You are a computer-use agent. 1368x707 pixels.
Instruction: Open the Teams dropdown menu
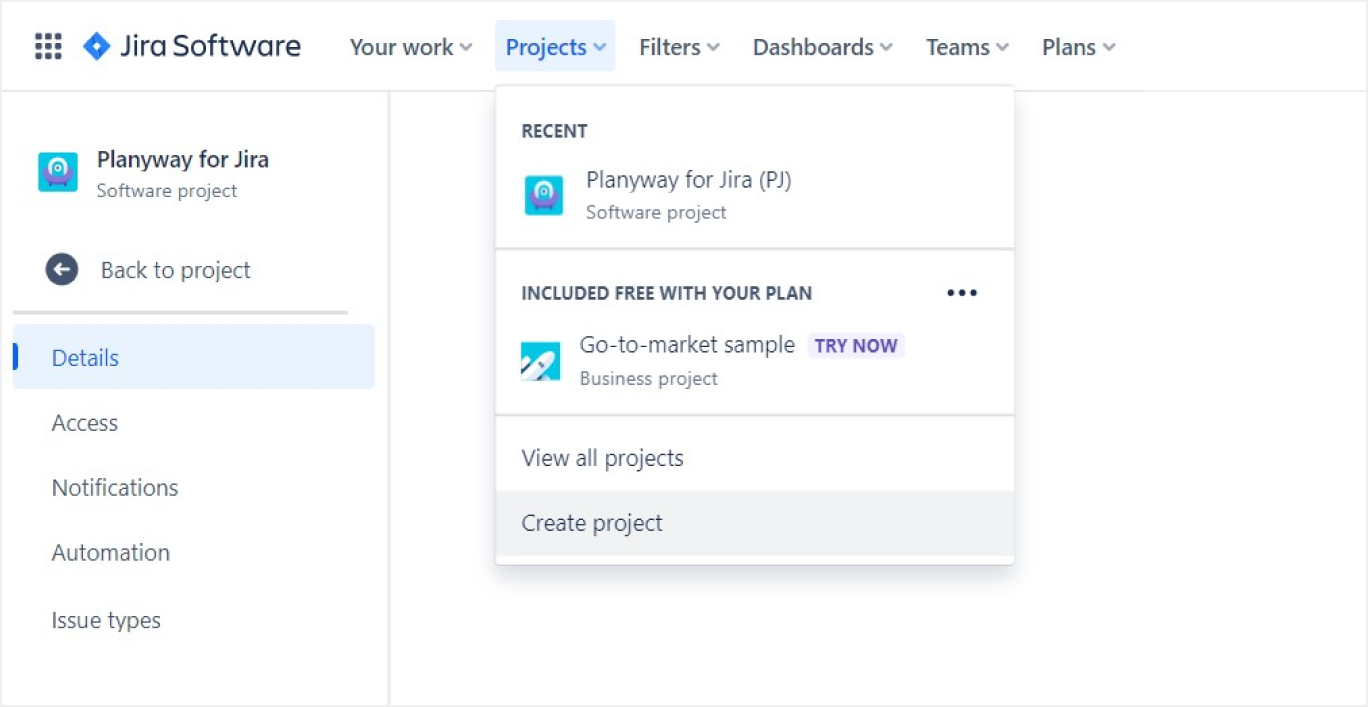(x=967, y=47)
